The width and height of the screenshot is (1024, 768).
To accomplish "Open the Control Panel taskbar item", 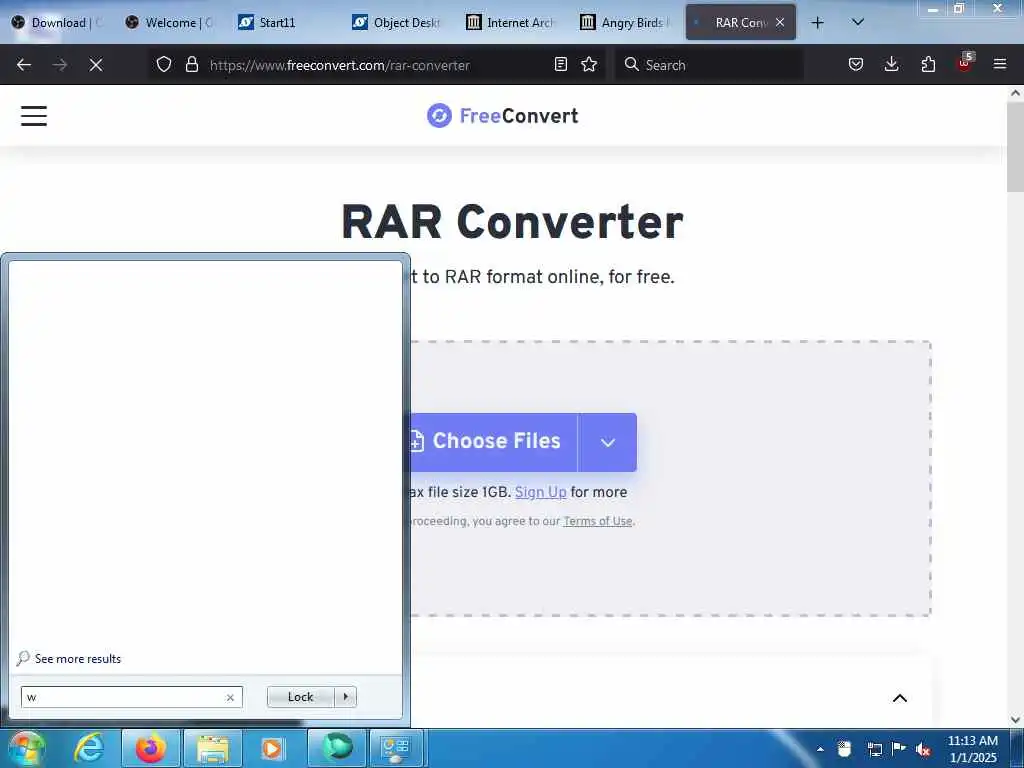I will pyautogui.click(x=396, y=748).
